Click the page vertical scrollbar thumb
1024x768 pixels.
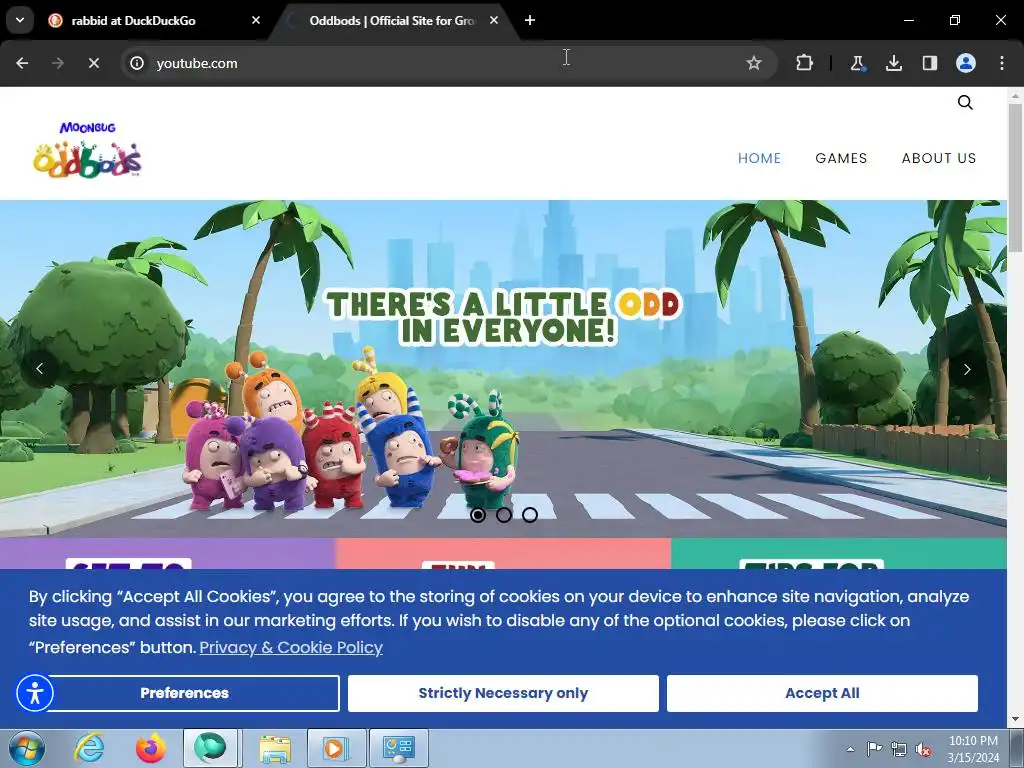click(1015, 176)
